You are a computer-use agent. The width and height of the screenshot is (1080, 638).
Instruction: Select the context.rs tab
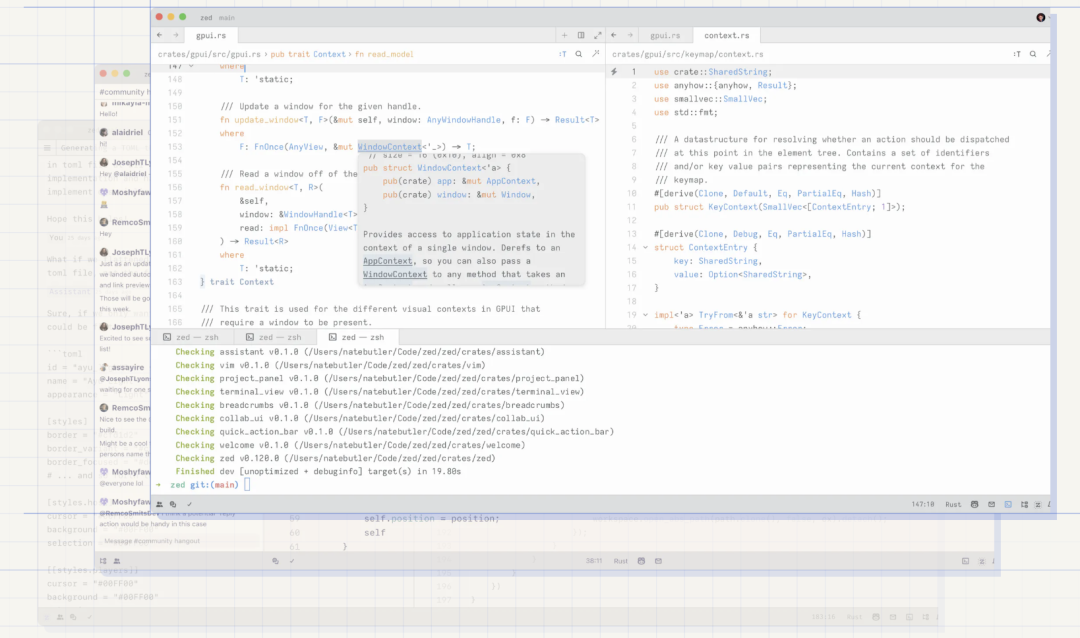pyautogui.click(x=727, y=35)
